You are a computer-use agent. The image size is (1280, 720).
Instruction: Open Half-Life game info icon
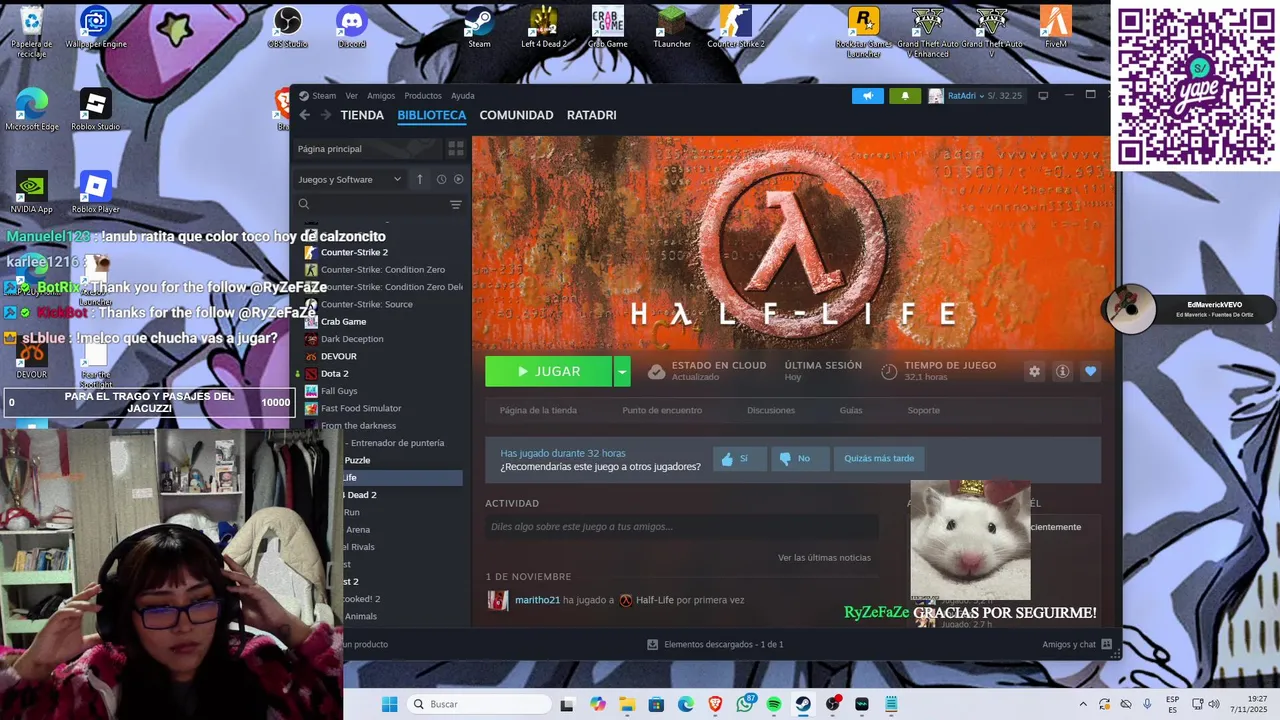pos(1062,371)
